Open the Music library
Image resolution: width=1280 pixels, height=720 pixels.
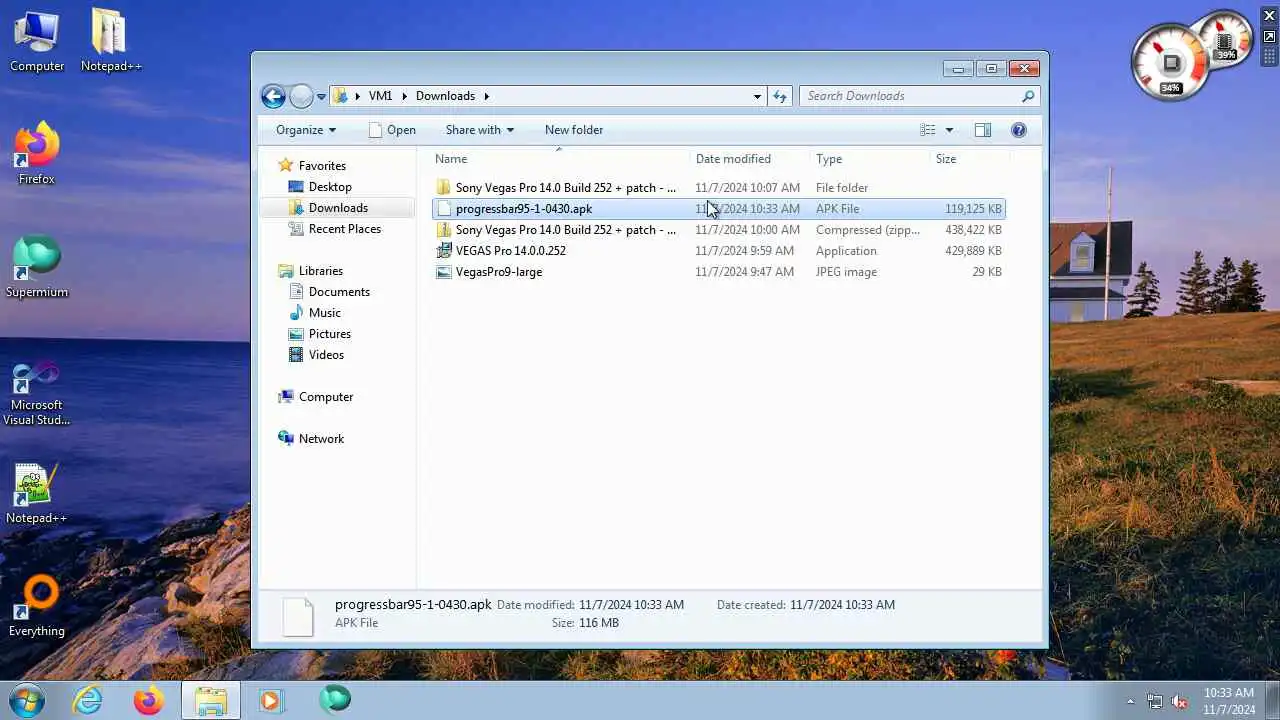click(325, 313)
